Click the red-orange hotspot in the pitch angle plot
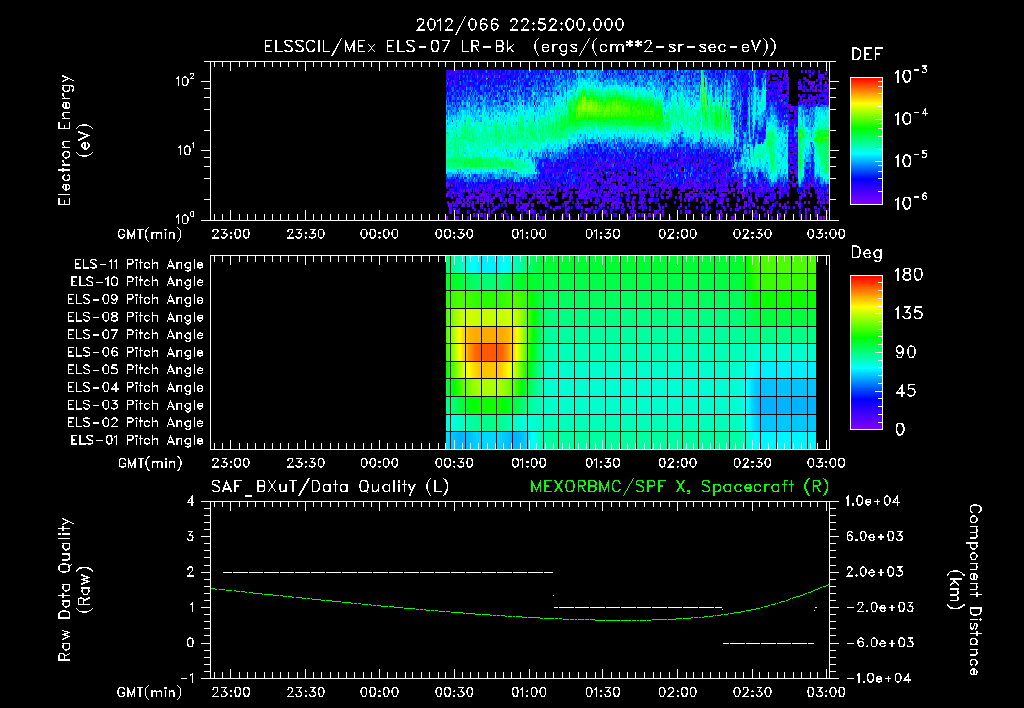Image resolution: width=1024 pixels, height=708 pixels. point(488,352)
